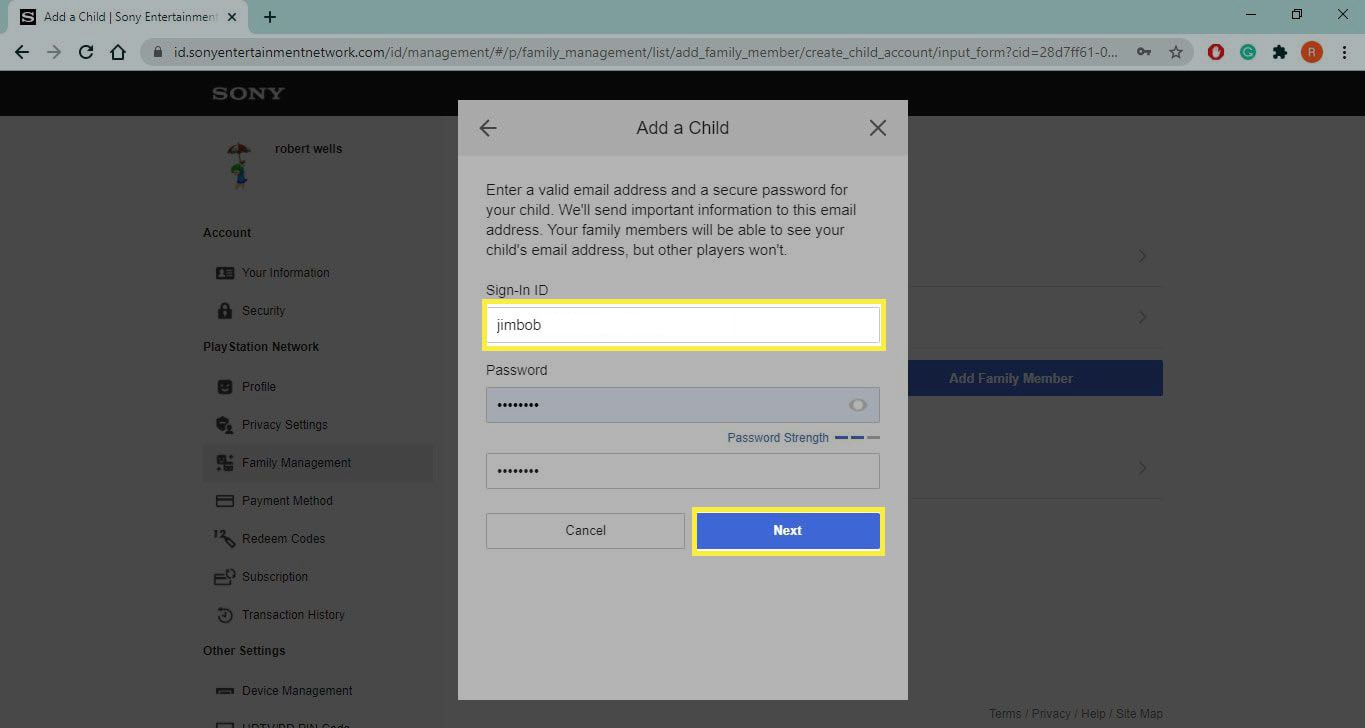This screenshot has width=1365, height=728.
Task: Click the Device Management icon
Action: coord(225,691)
